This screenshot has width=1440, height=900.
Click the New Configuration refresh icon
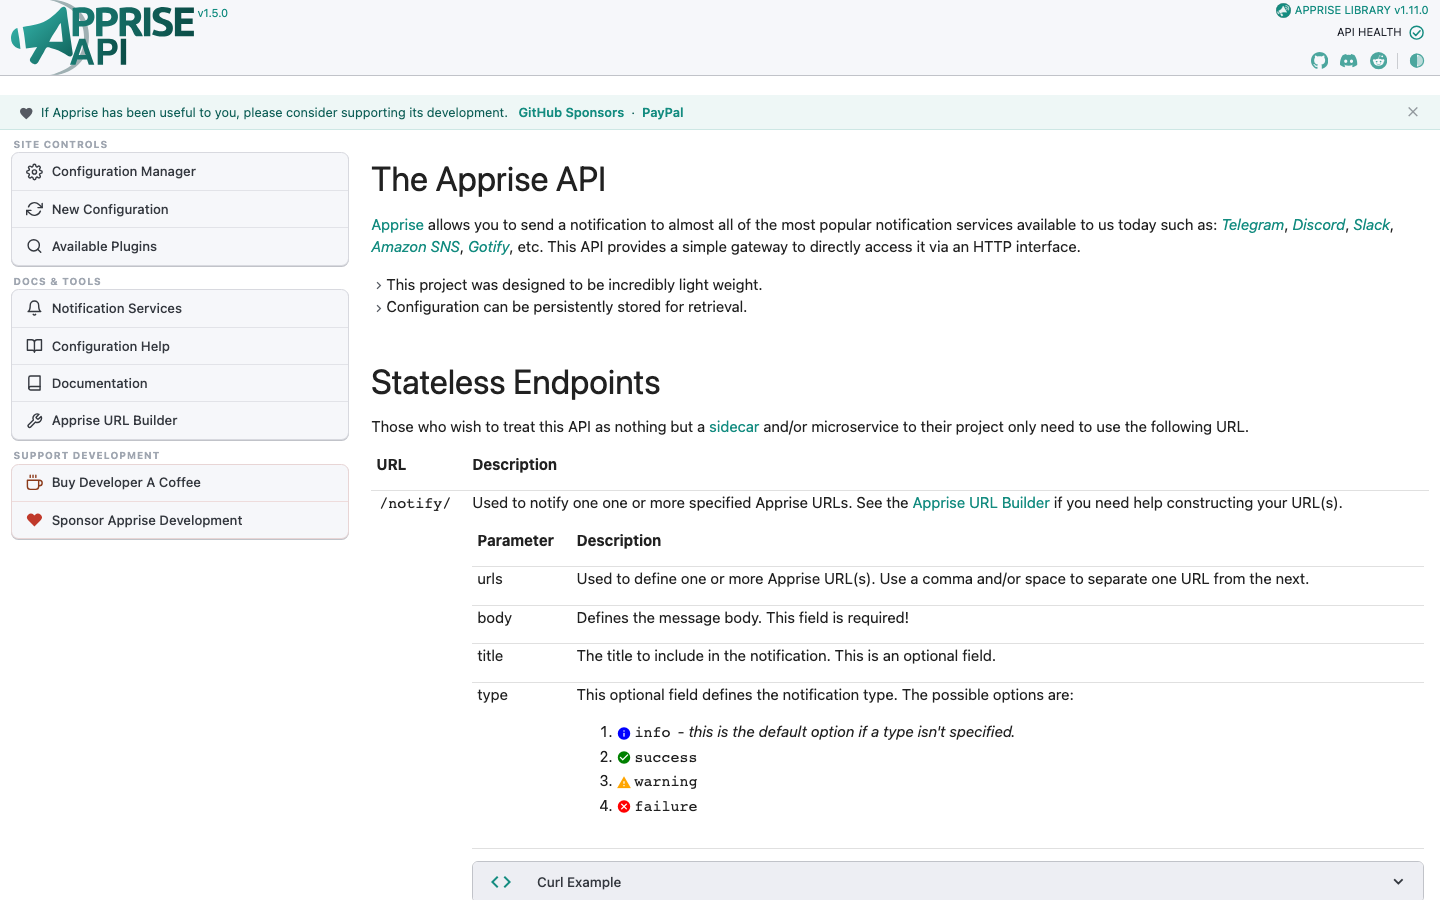tap(34, 209)
